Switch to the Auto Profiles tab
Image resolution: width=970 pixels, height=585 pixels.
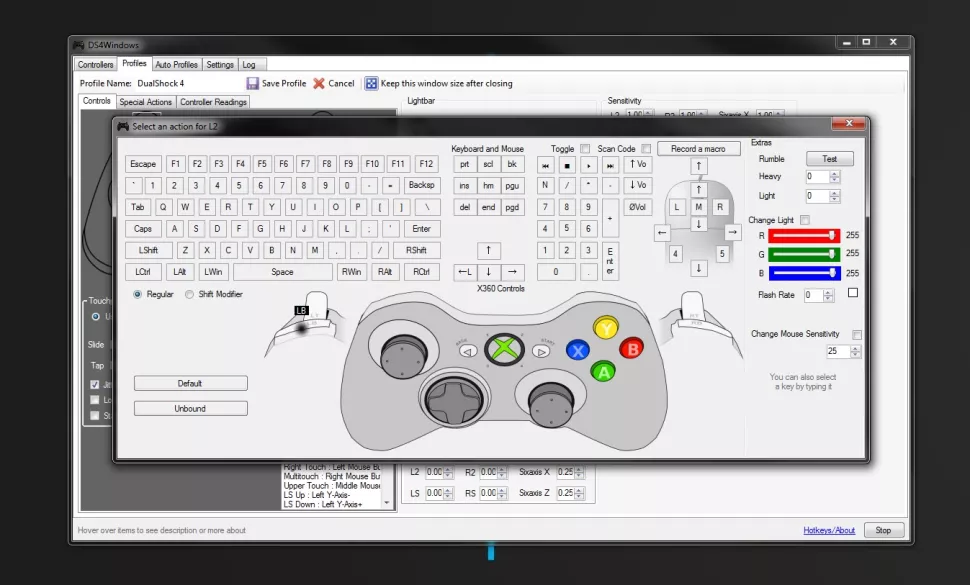click(x=176, y=65)
